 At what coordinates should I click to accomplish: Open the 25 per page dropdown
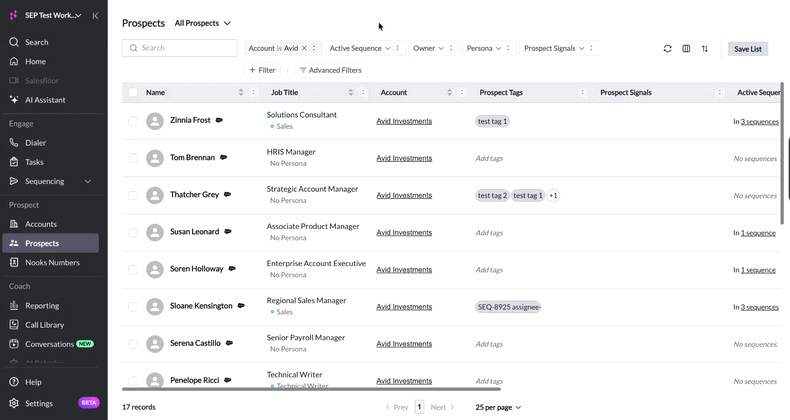[498, 407]
